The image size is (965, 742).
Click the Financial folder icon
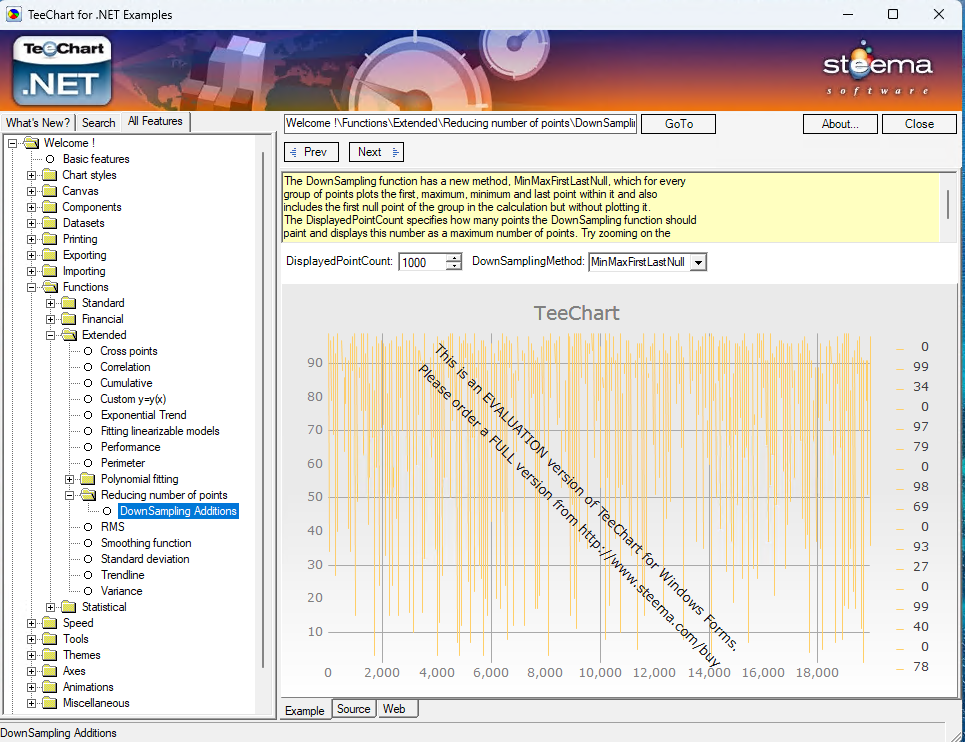click(x=69, y=319)
